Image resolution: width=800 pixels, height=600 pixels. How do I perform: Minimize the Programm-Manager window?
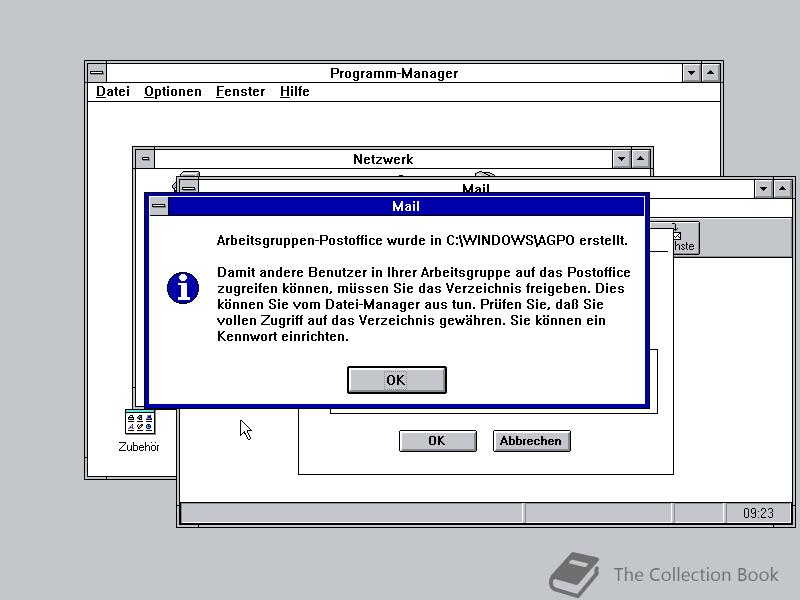[x=691, y=73]
